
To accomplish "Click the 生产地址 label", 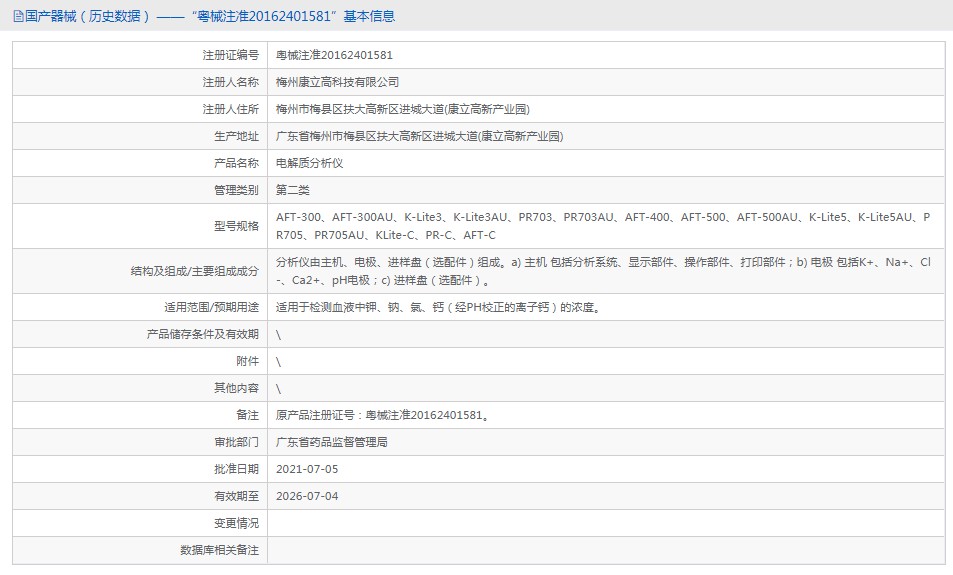I will tap(236, 136).
